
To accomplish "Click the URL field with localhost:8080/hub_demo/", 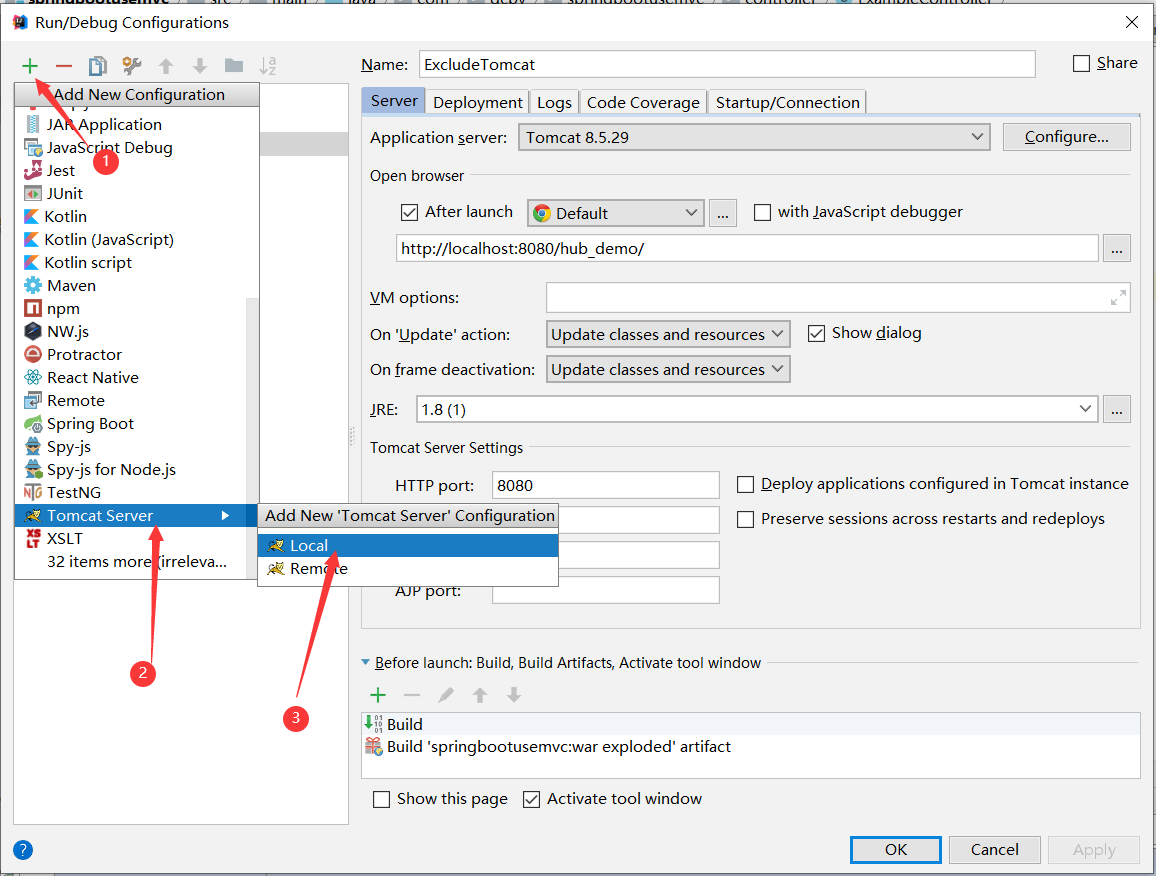I will (747, 248).
